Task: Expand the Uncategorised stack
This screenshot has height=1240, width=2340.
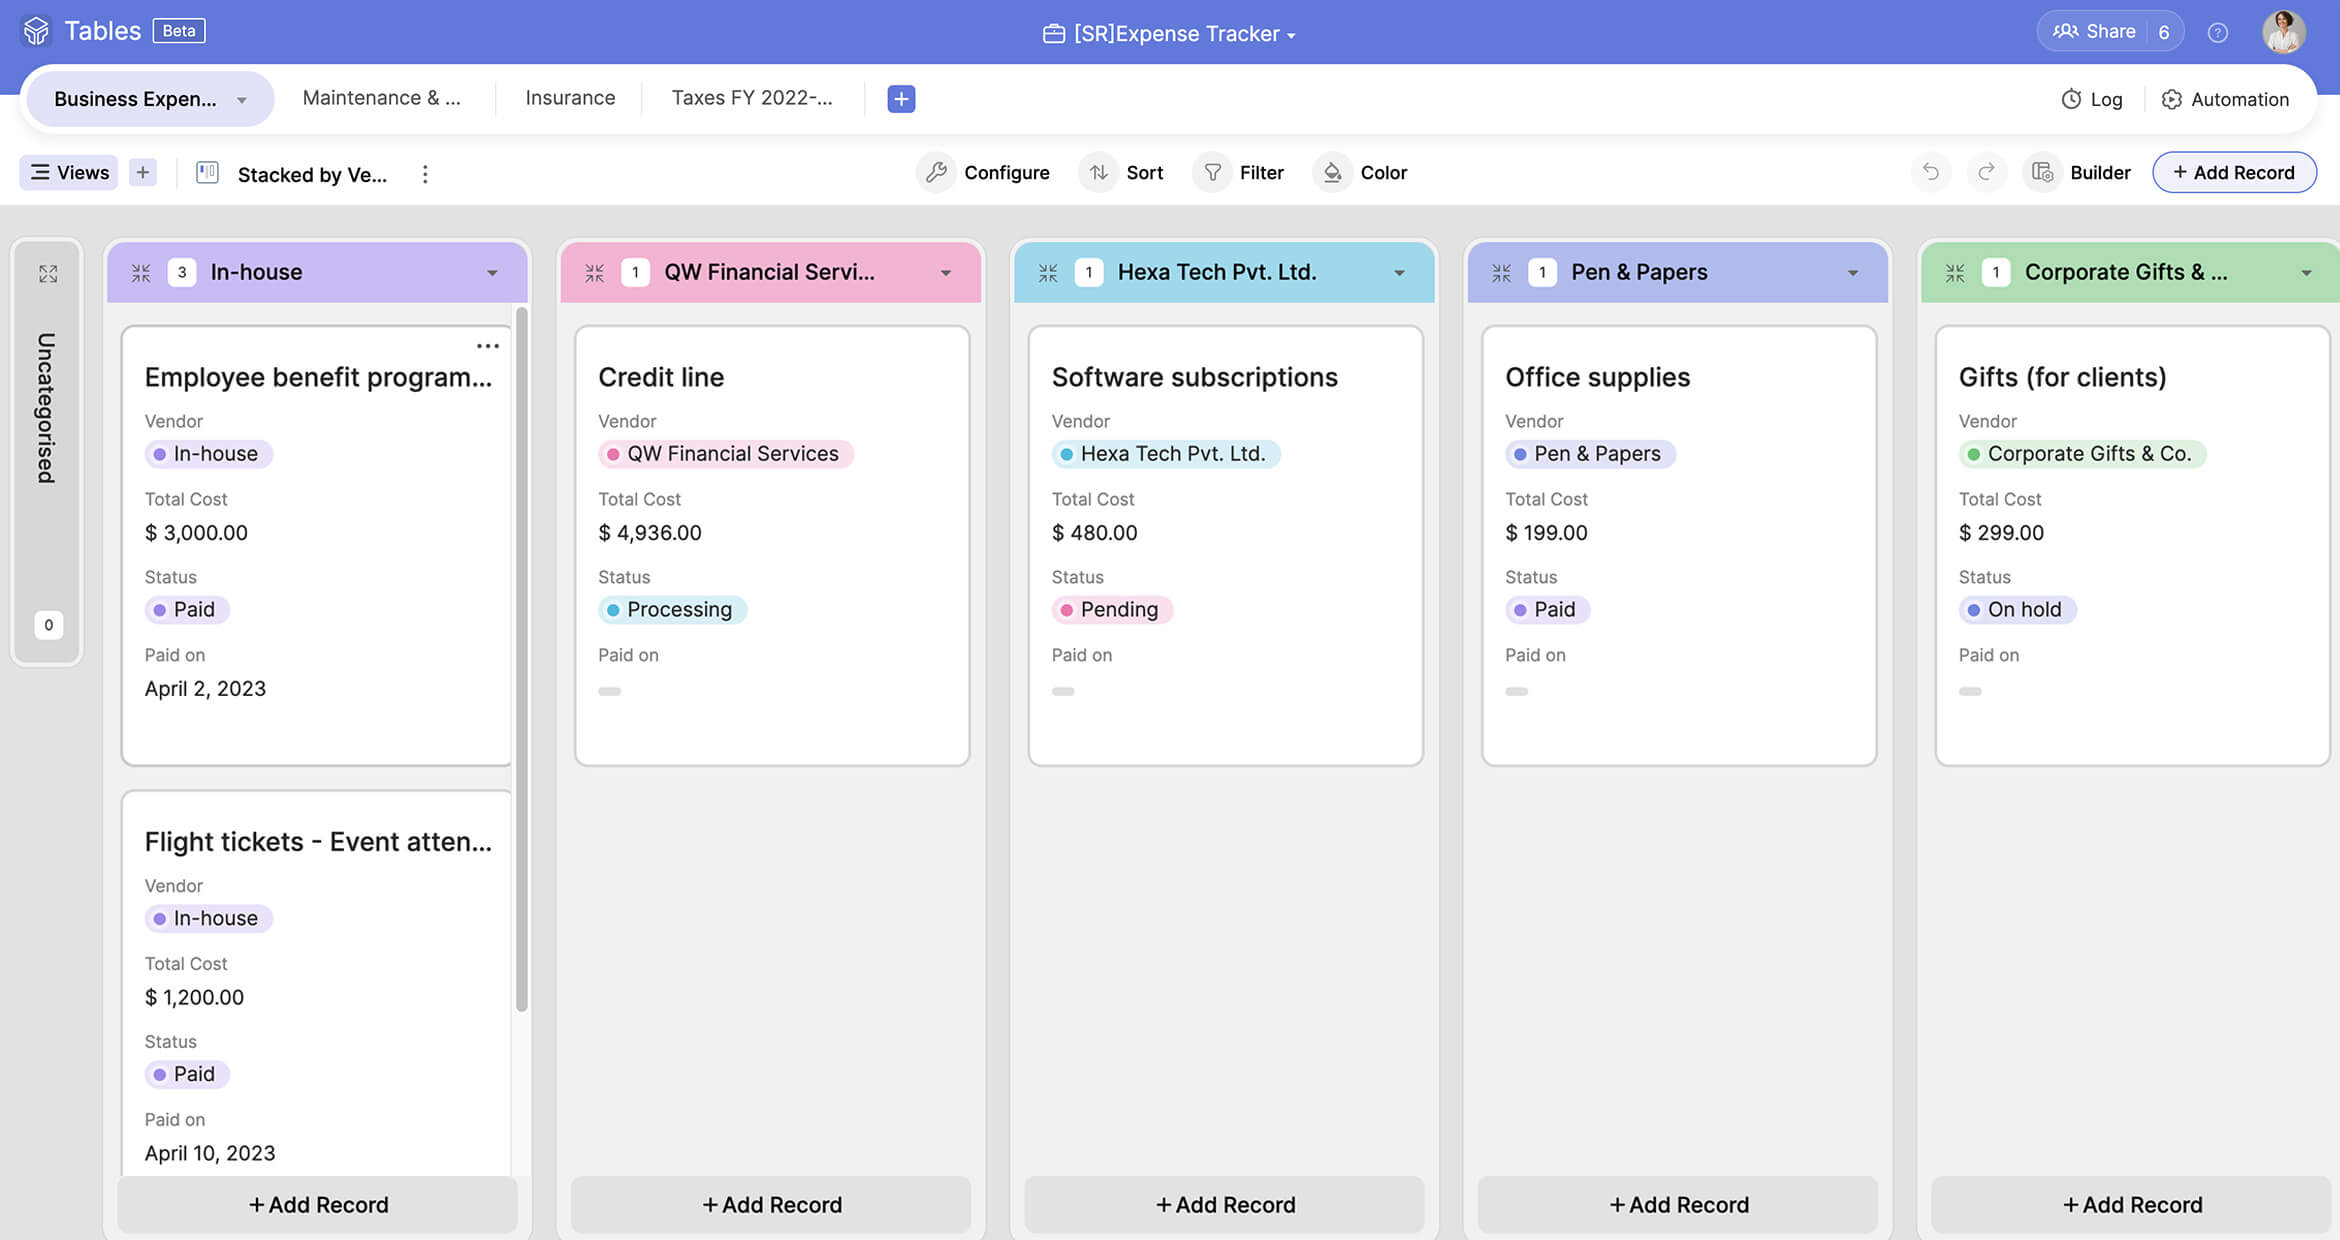Action: pyautogui.click(x=48, y=273)
